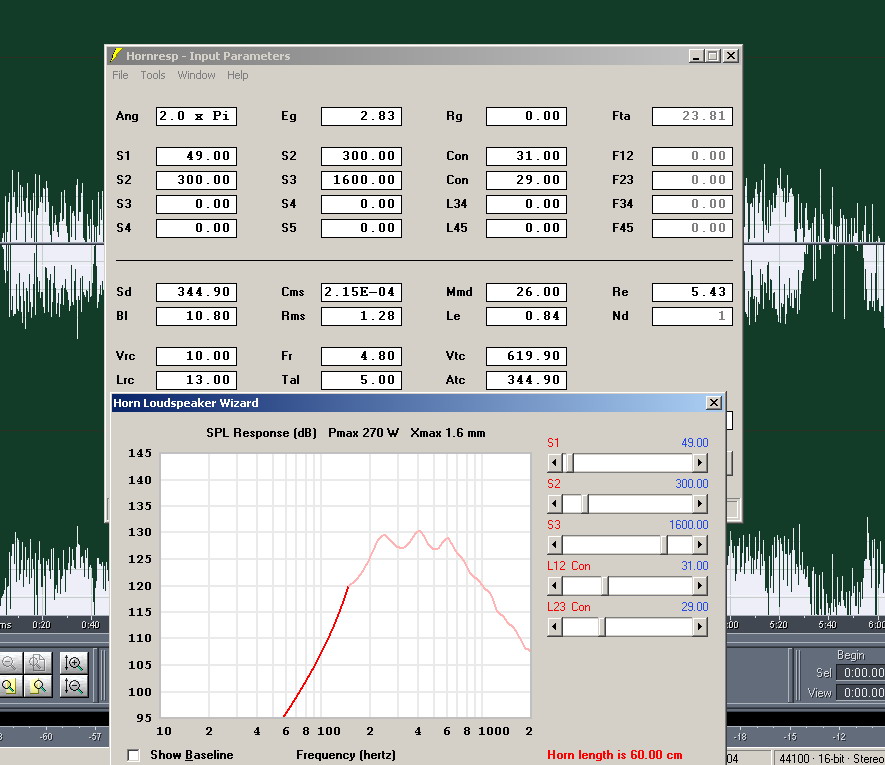This screenshot has height=765, width=885.
Task: Click the greyed zoom out horizontally icon
Action: [10, 662]
